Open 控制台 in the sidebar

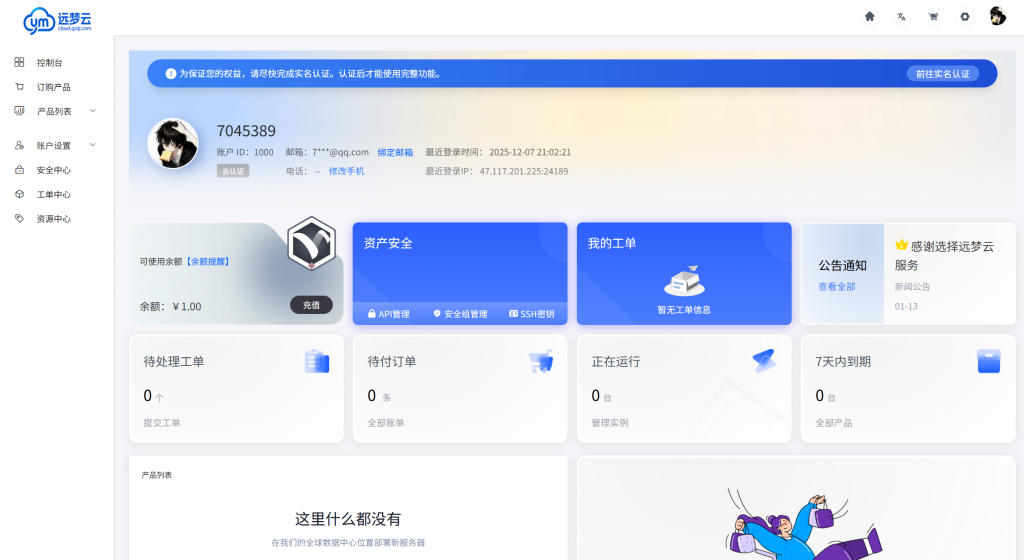tap(50, 63)
